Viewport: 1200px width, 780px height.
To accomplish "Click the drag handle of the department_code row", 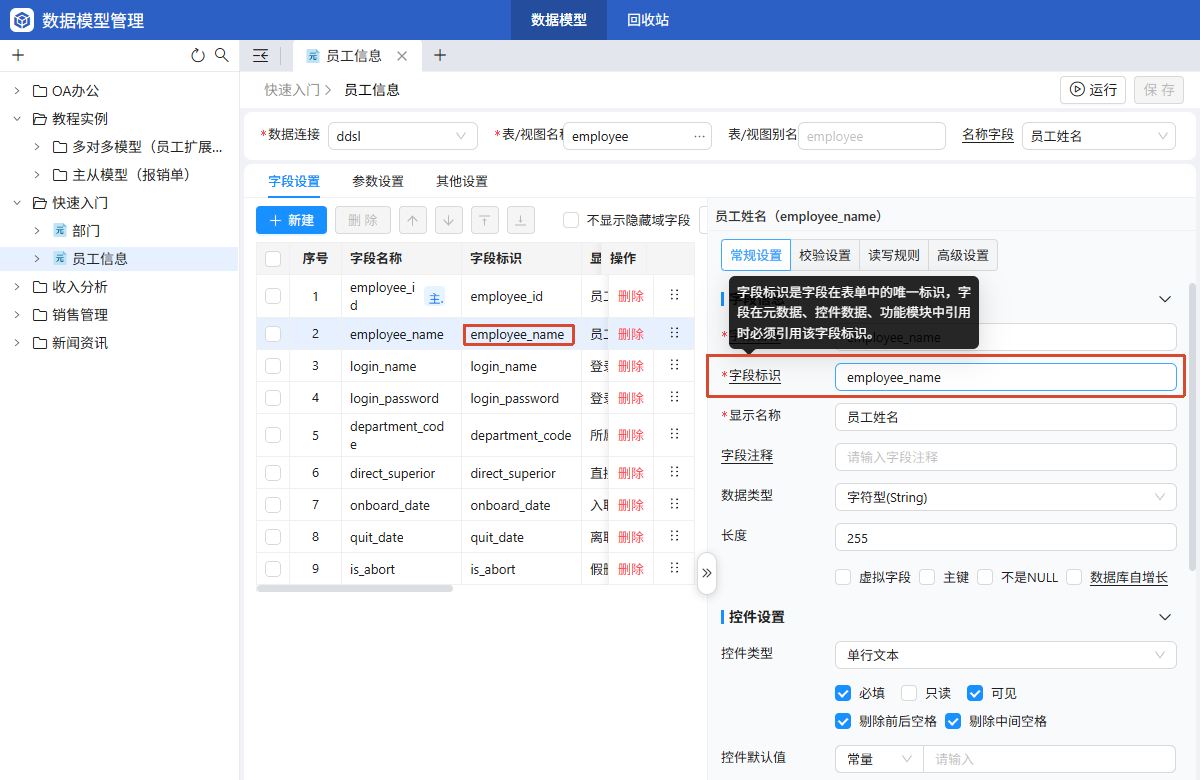I will [674, 435].
